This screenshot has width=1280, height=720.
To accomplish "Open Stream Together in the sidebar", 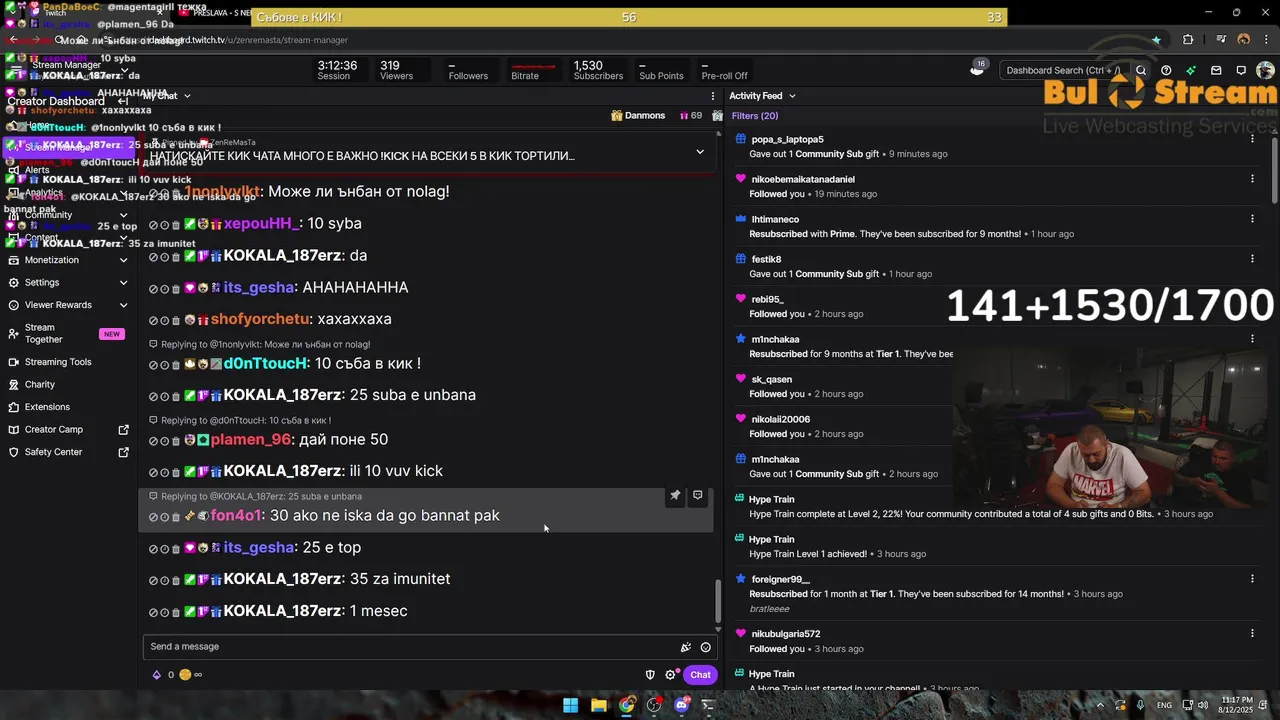I will (x=69, y=334).
